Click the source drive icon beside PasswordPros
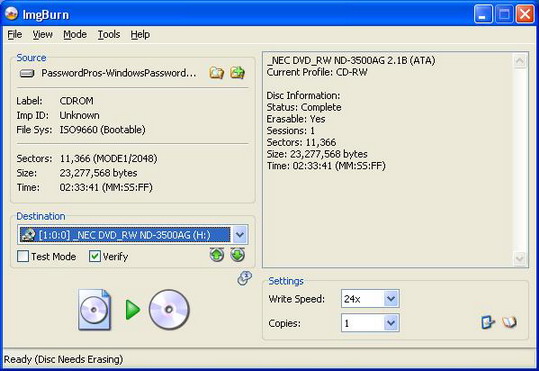The image size is (539, 371). 27,73
